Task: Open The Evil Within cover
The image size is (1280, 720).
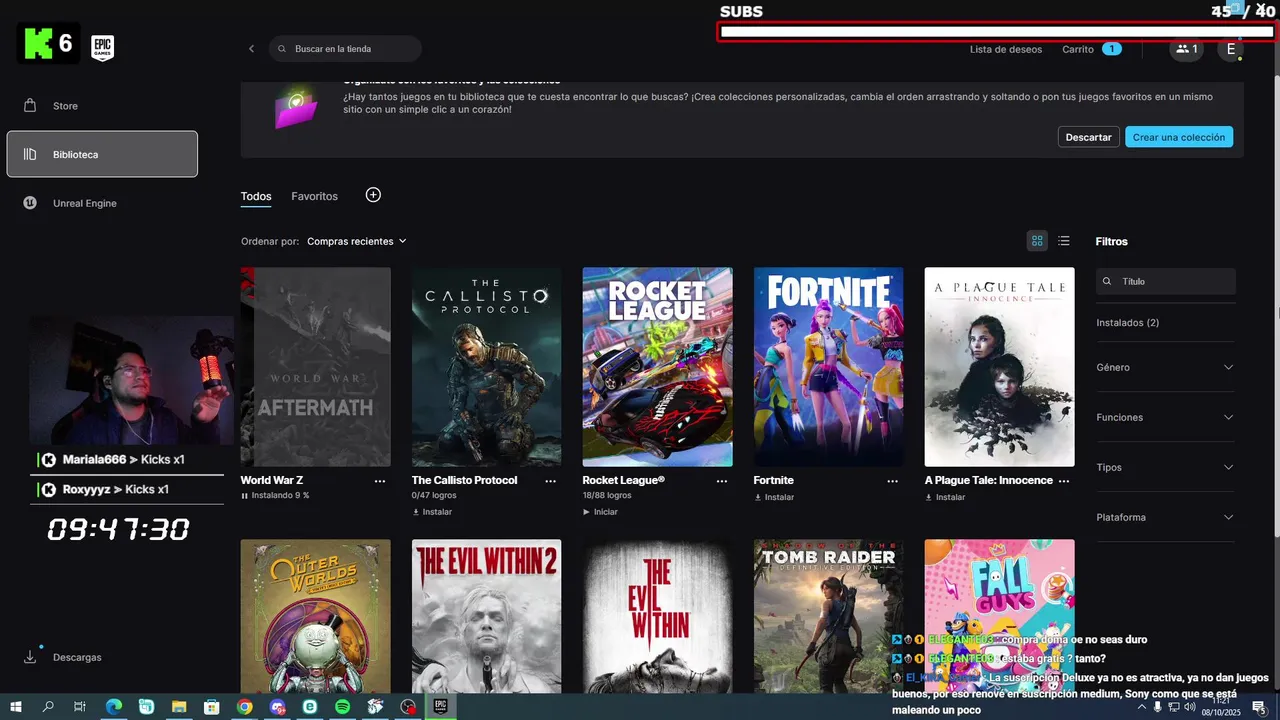Action: point(657,616)
